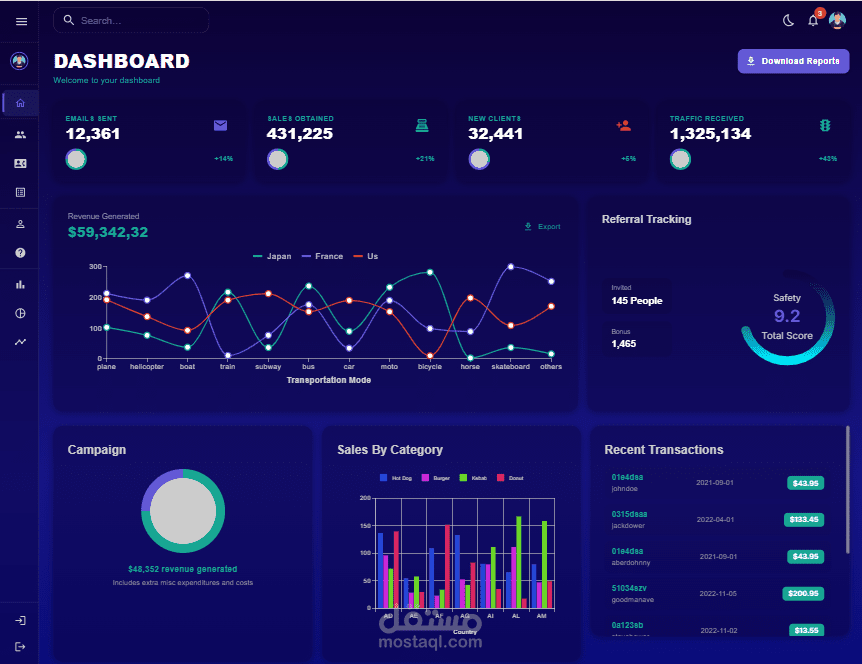Click the +43% traffic growth label
Screen dimensions: 862x664
(x=827, y=158)
